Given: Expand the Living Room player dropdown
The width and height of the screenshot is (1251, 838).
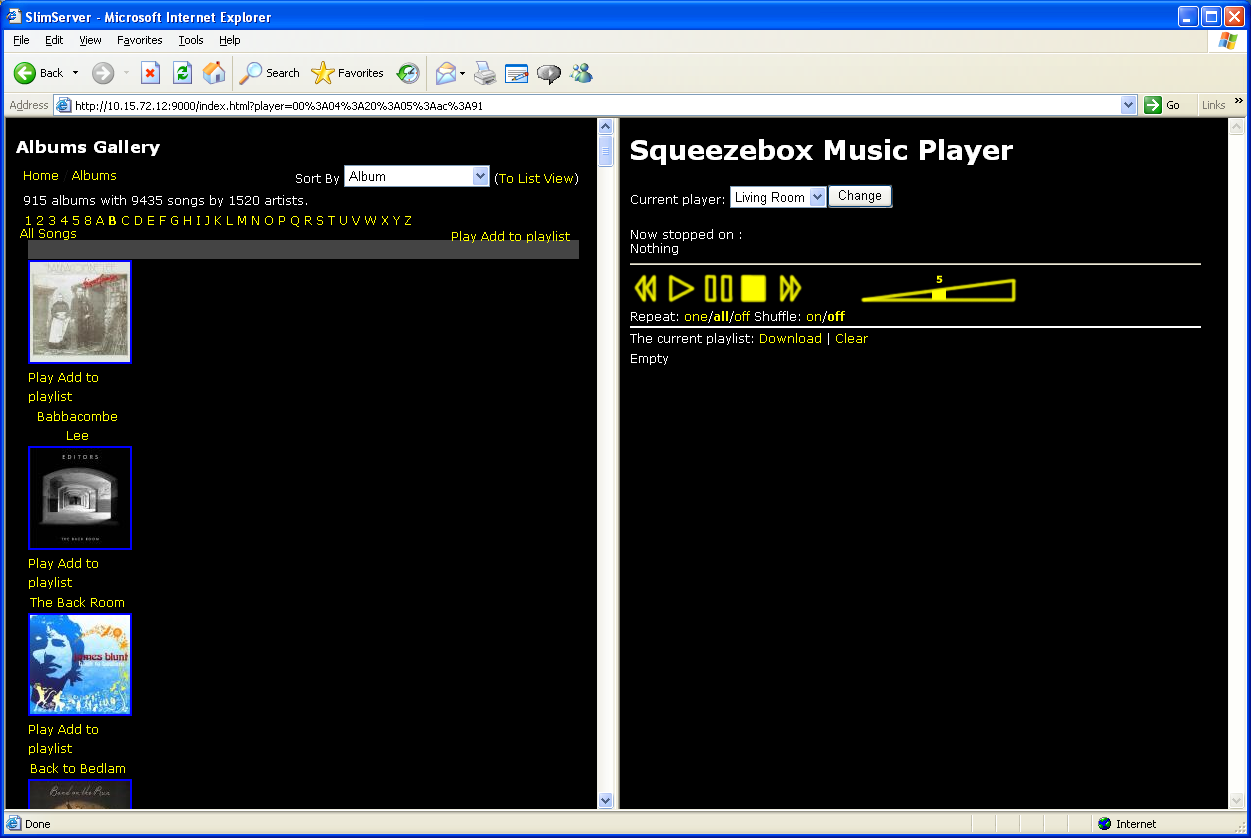Looking at the screenshot, I should tap(817, 197).
